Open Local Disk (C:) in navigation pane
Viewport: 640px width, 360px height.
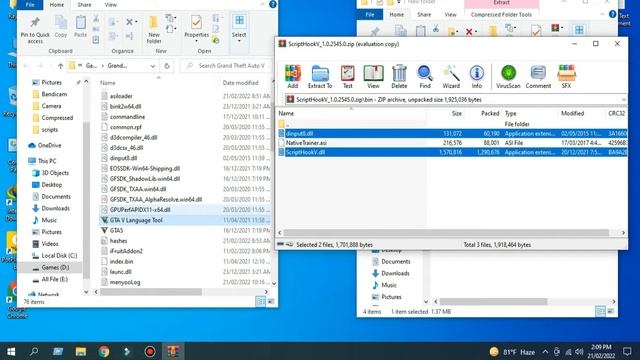59,256
